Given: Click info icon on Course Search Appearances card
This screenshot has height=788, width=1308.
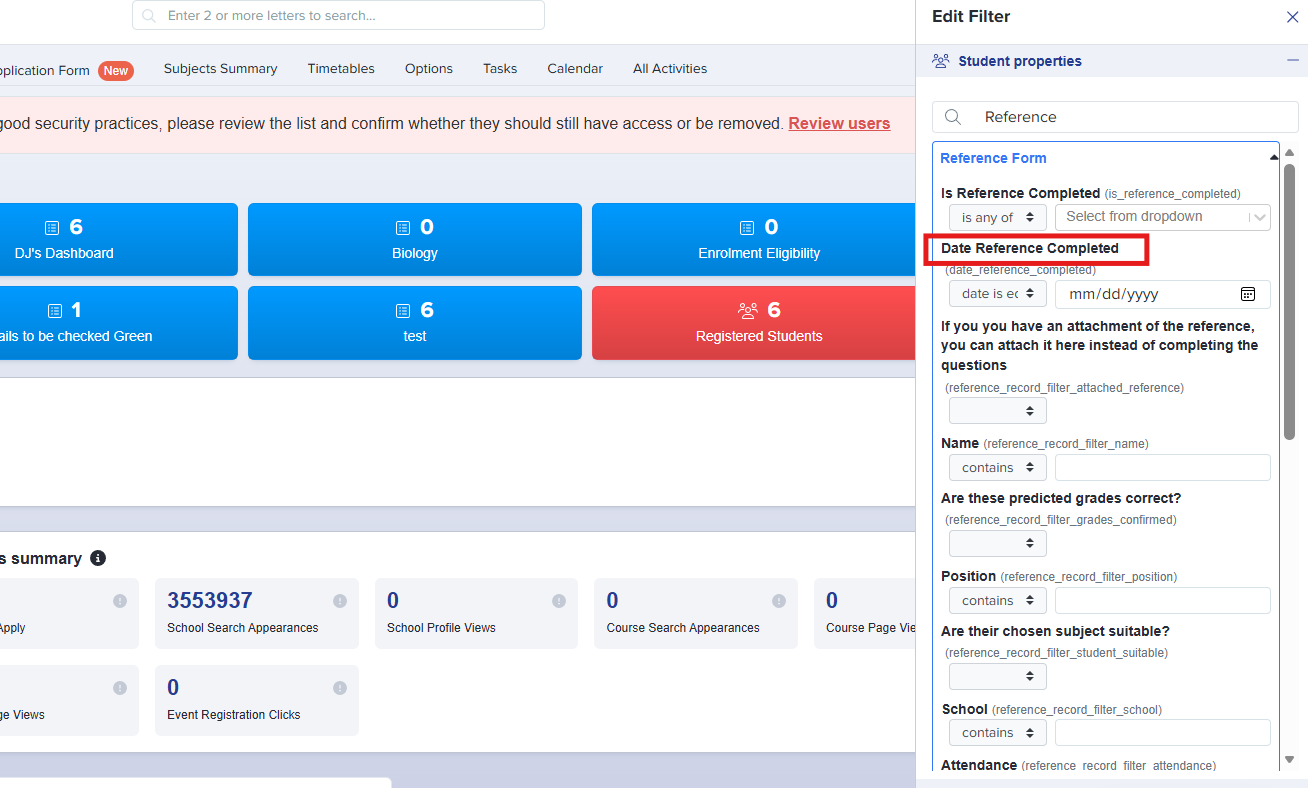Looking at the screenshot, I should (778, 601).
